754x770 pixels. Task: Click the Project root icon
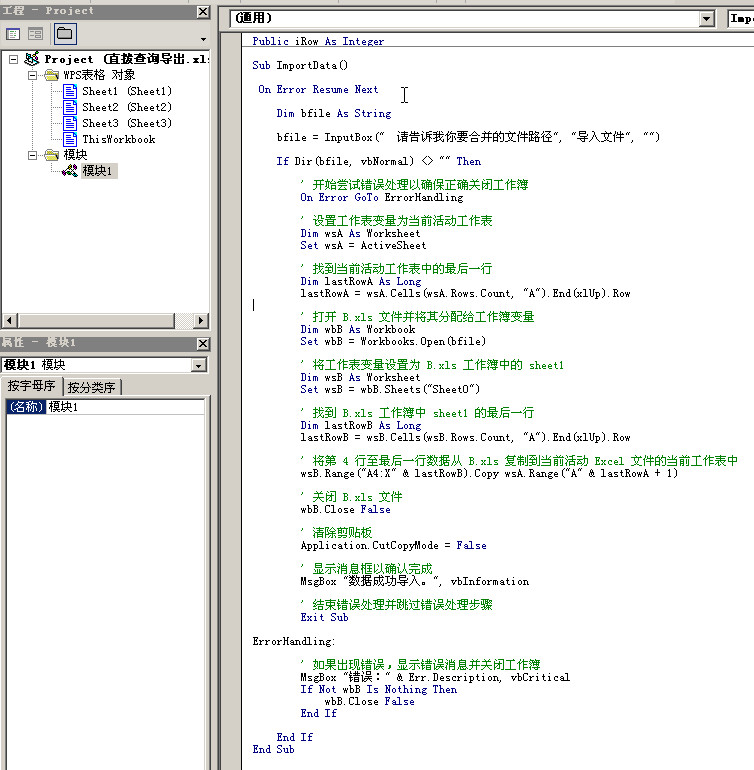(32, 59)
